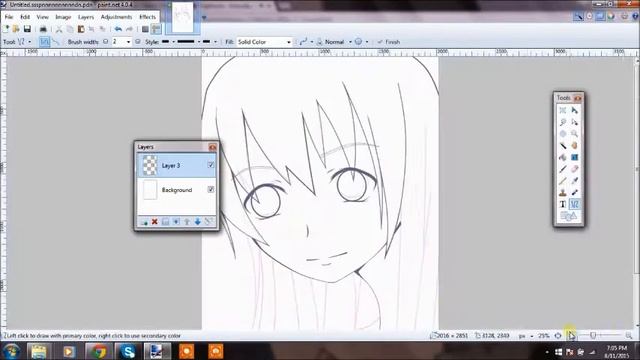The width and height of the screenshot is (640, 360).
Task: Select the Text tool
Action: pos(563,204)
